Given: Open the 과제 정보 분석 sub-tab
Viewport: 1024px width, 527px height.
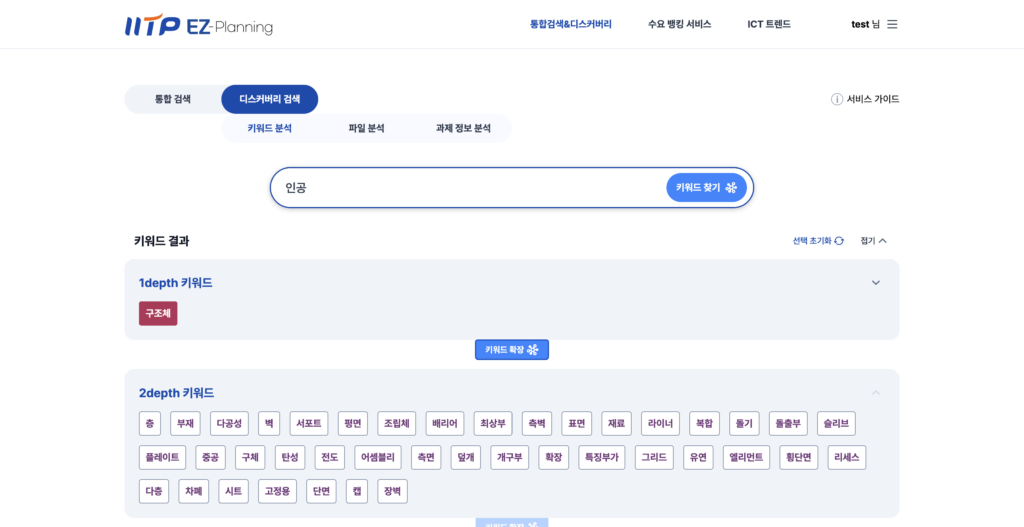Looking at the screenshot, I should pyautogui.click(x=463, y=128).
